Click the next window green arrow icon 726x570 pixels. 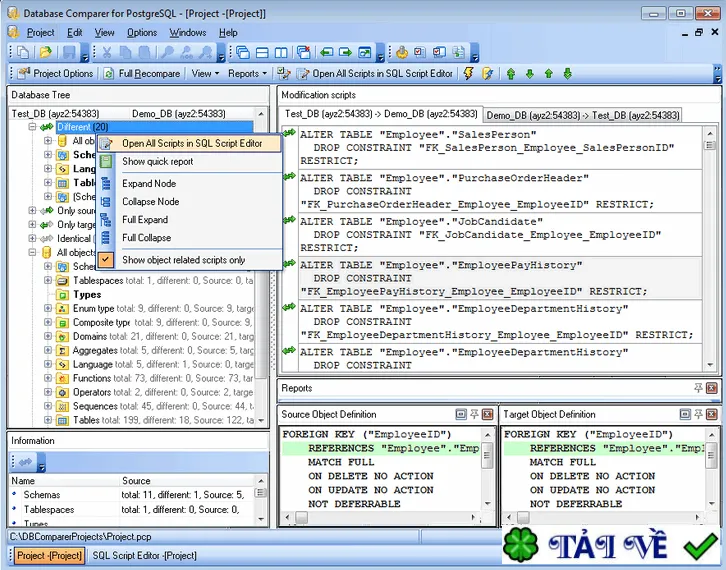point(345,52)
